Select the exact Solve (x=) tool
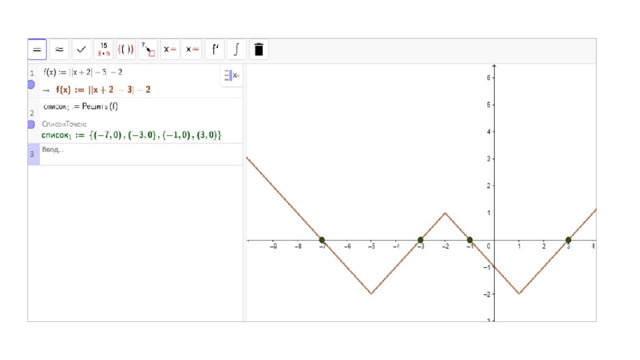The width and height of the screenshot is (640, 360). (x=170, y=50)
